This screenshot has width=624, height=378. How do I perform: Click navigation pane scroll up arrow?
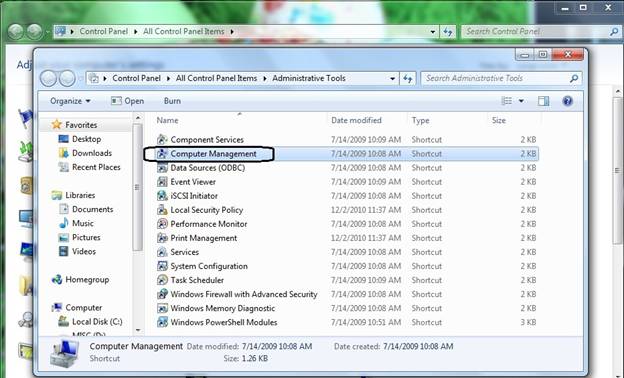138,118
